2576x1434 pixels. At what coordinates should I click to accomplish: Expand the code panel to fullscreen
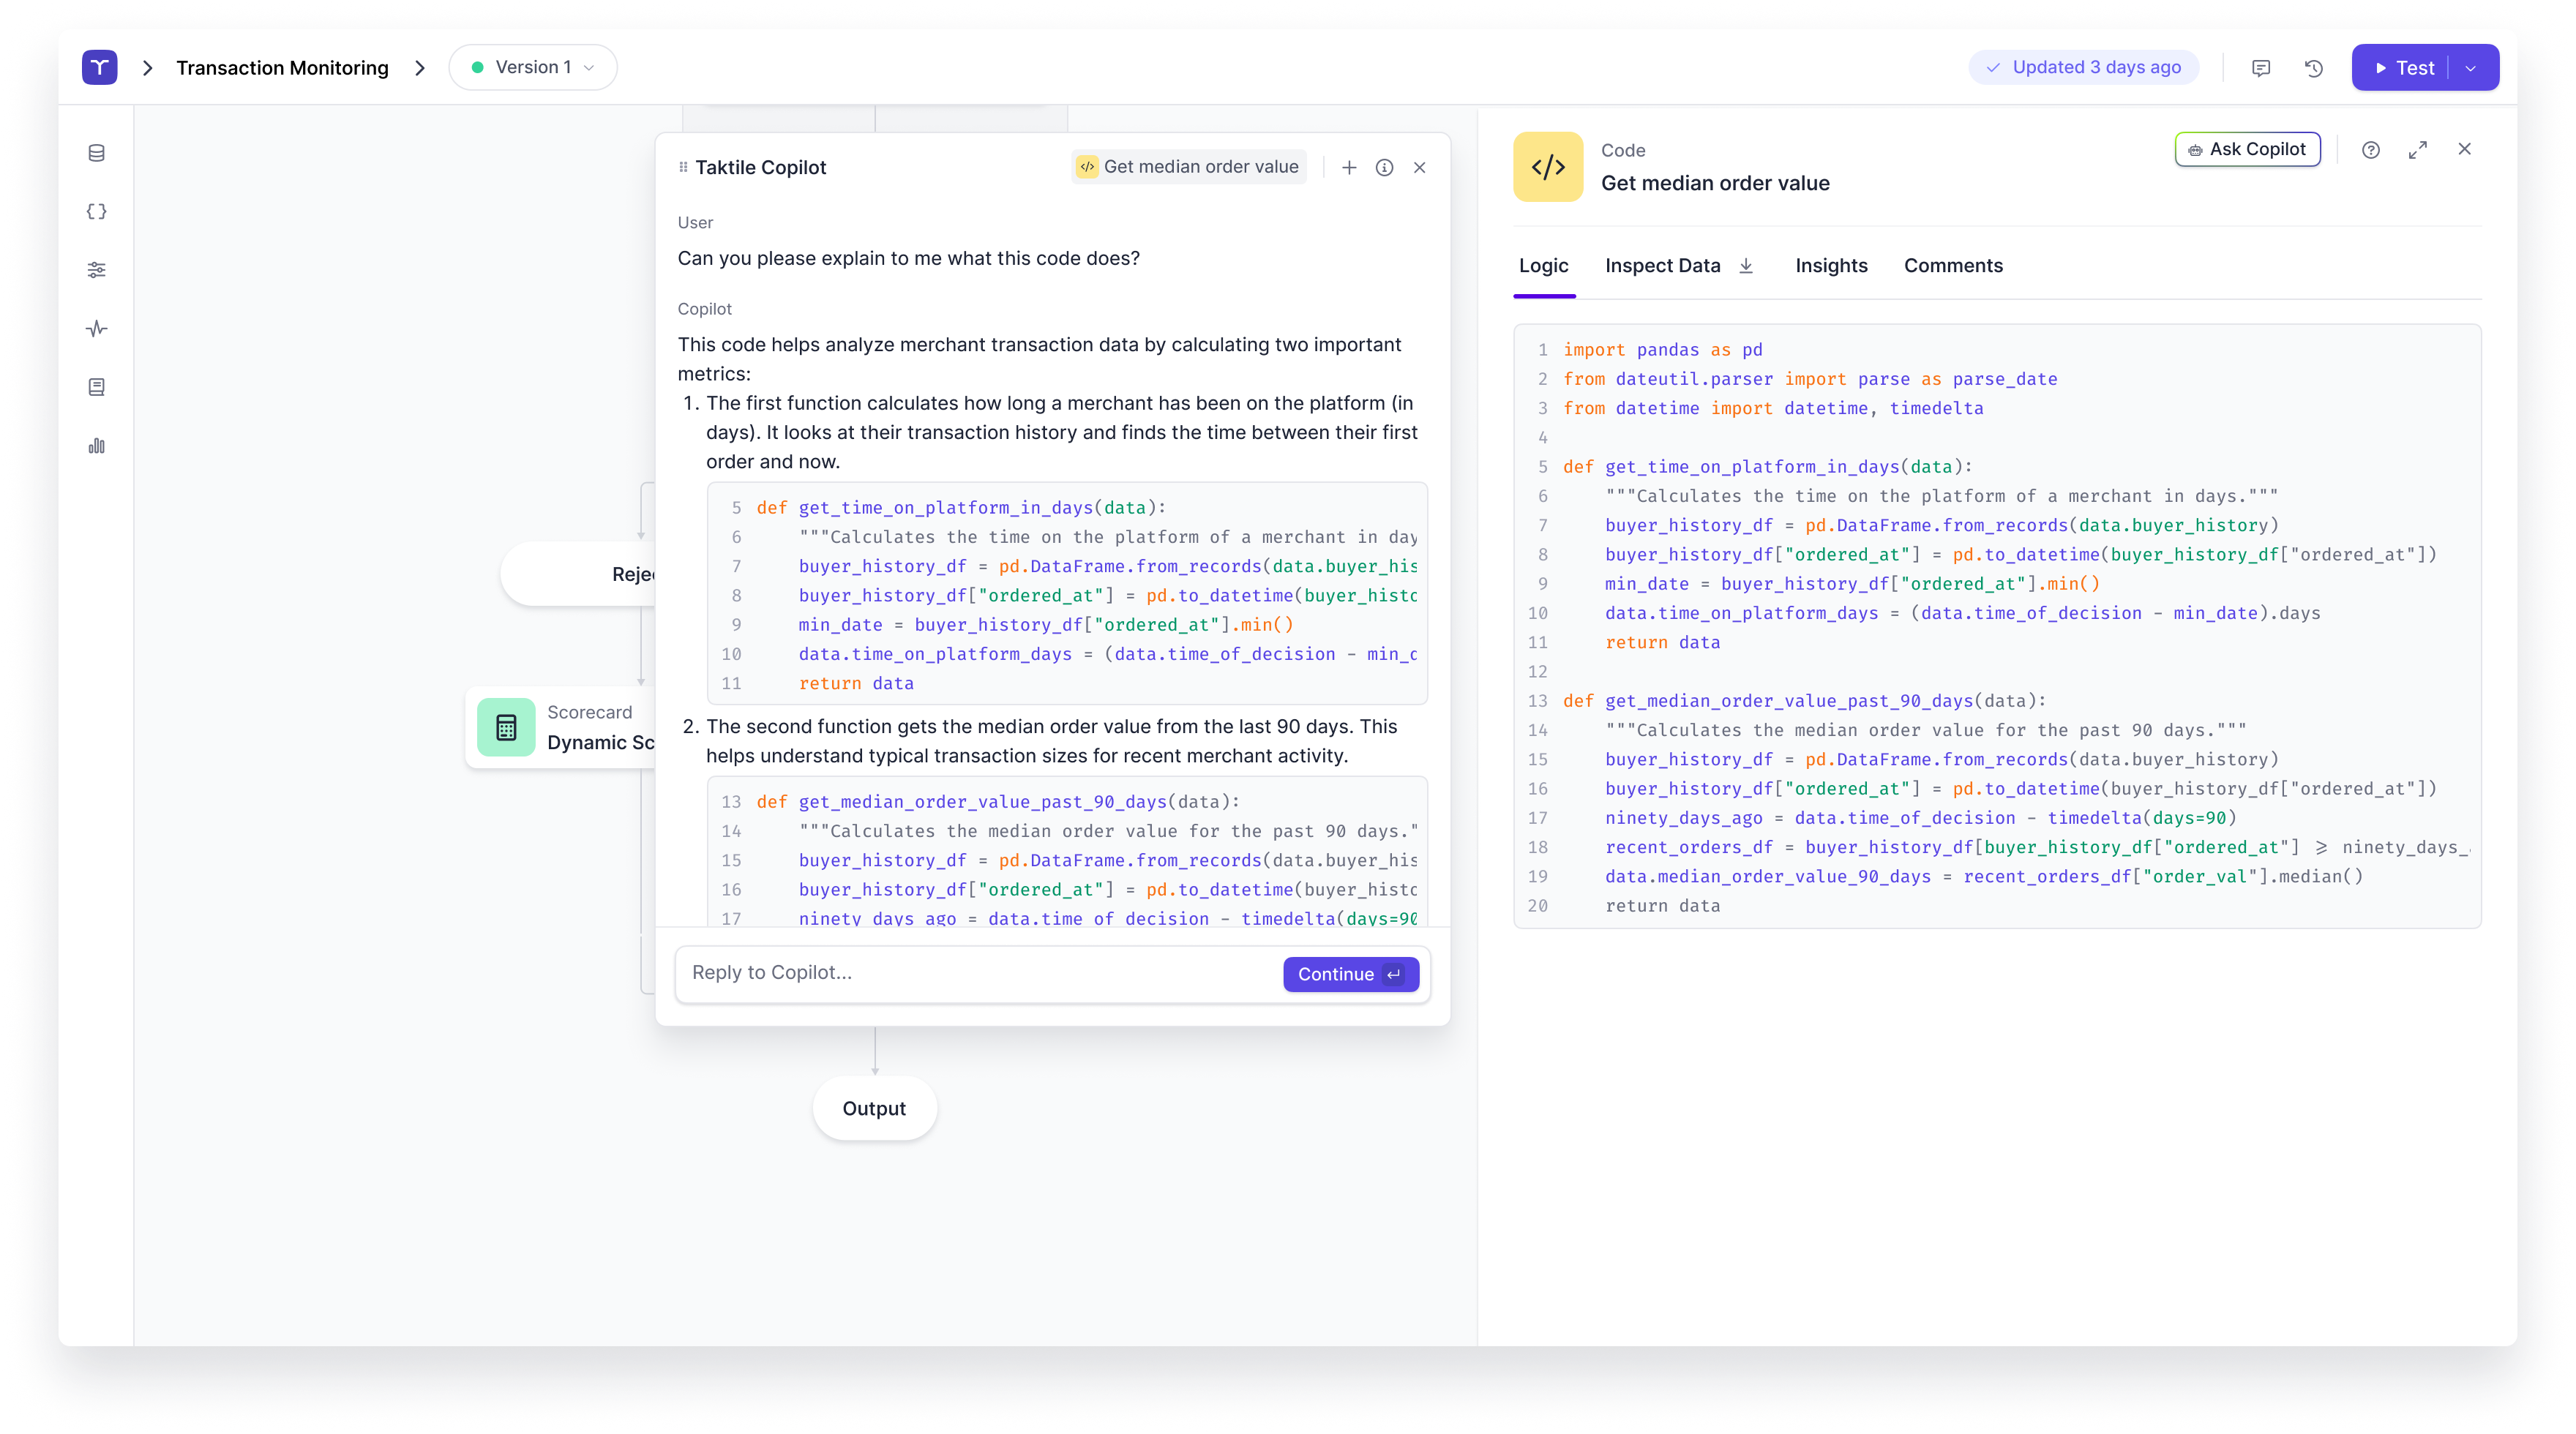point(2417,150)
